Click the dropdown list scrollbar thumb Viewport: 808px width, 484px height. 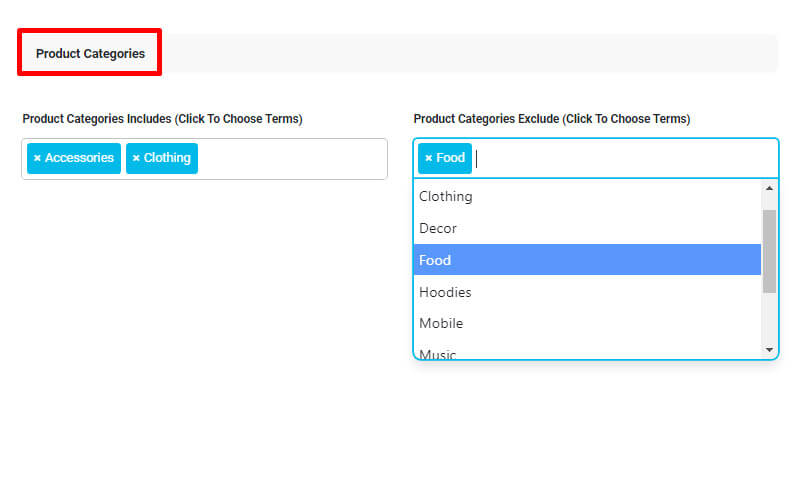[769, 251]
